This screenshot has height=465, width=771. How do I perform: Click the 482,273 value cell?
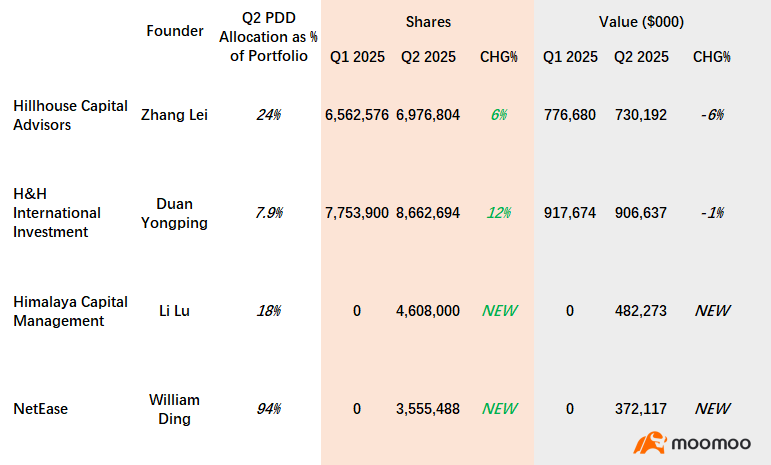641,311
